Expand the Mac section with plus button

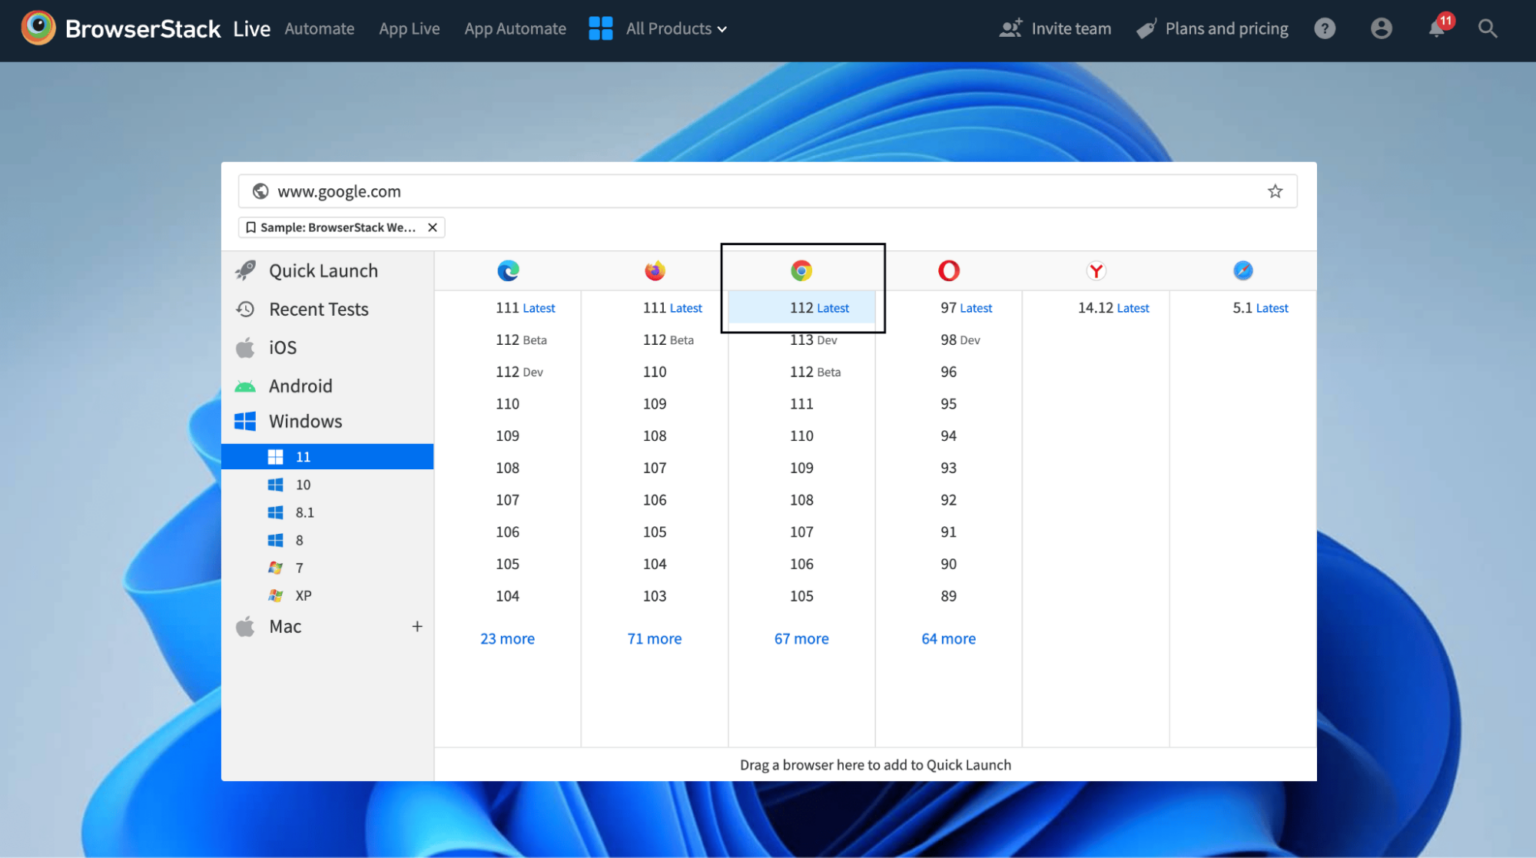417,626
